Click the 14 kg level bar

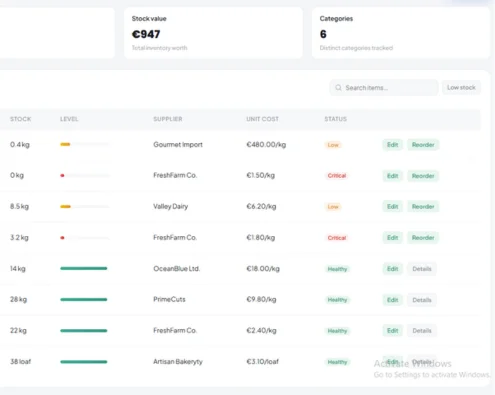tap(84, 268)
